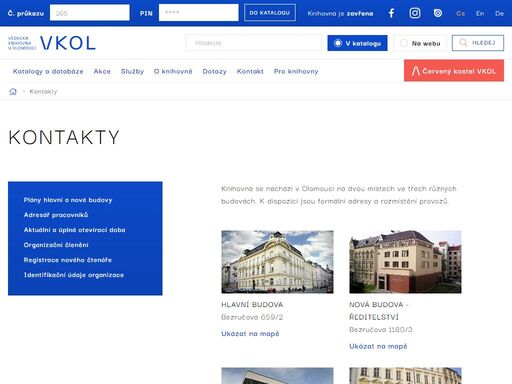
Task: Show Nová budova on map link
Action: click(378, 346)
